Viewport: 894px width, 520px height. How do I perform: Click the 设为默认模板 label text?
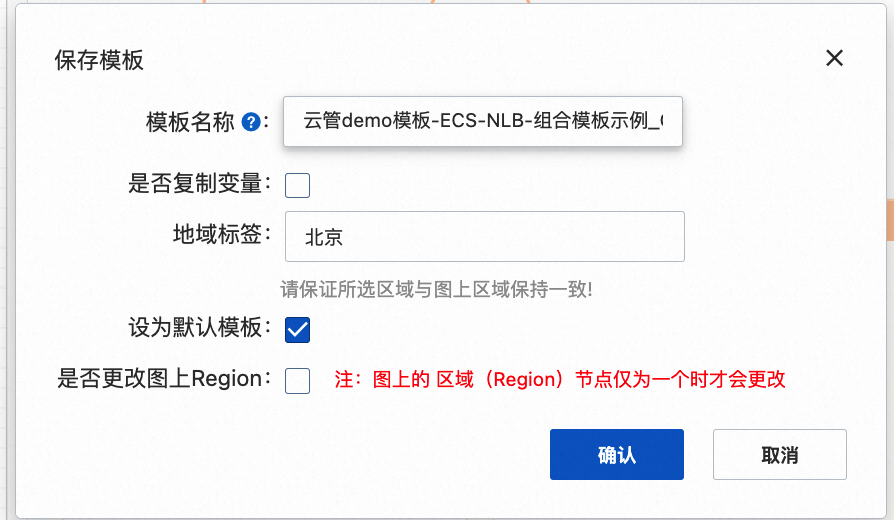click(194, 327)
